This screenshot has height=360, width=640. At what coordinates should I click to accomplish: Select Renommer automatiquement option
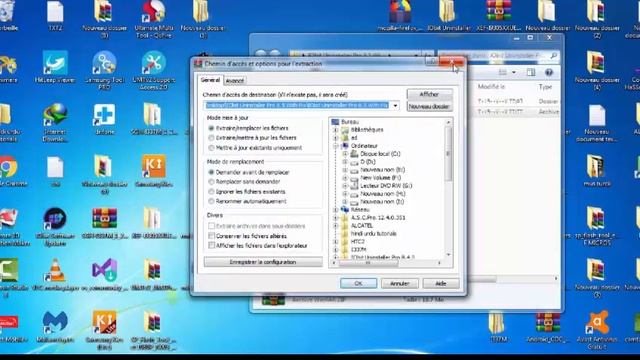[211, 201]
